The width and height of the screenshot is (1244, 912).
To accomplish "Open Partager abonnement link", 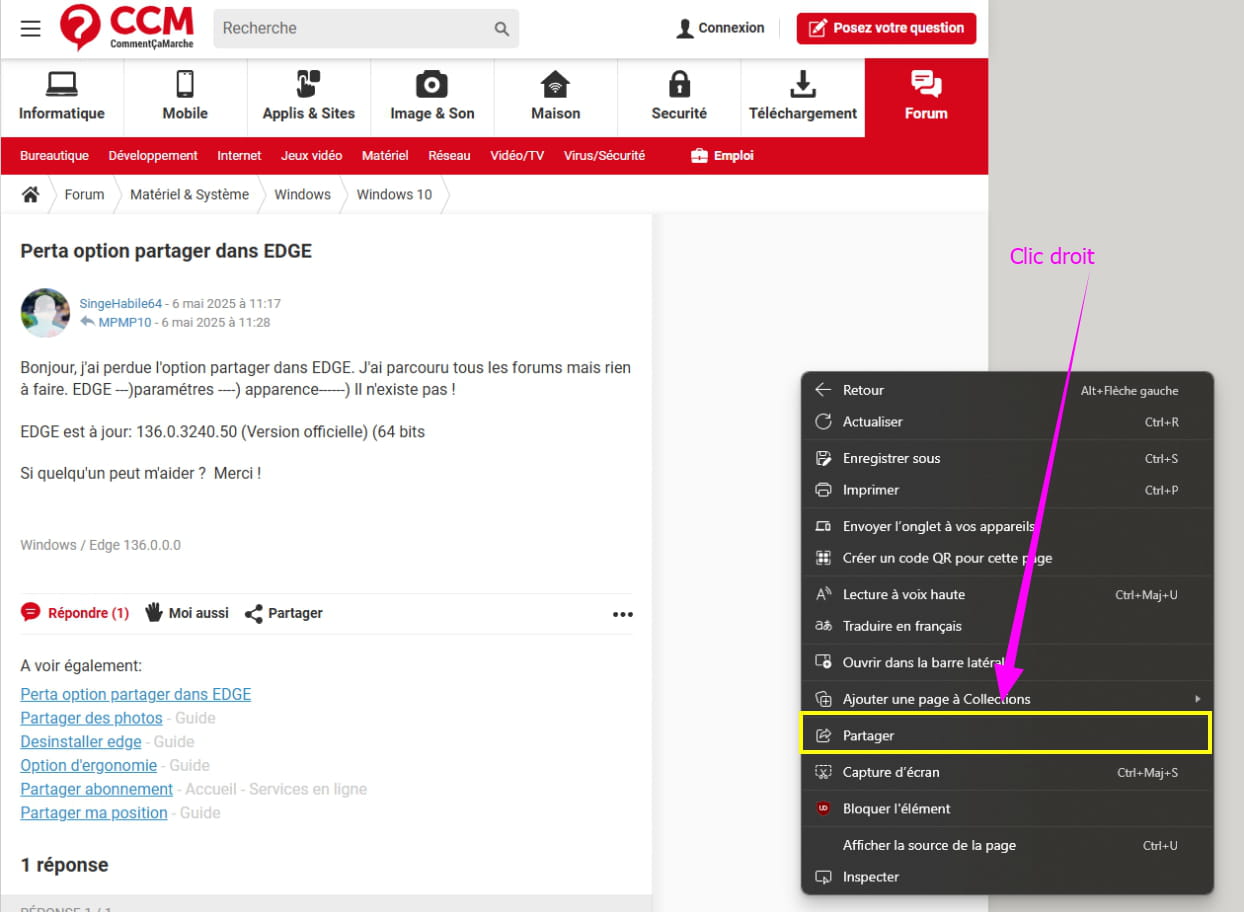I will pos(97,789).
